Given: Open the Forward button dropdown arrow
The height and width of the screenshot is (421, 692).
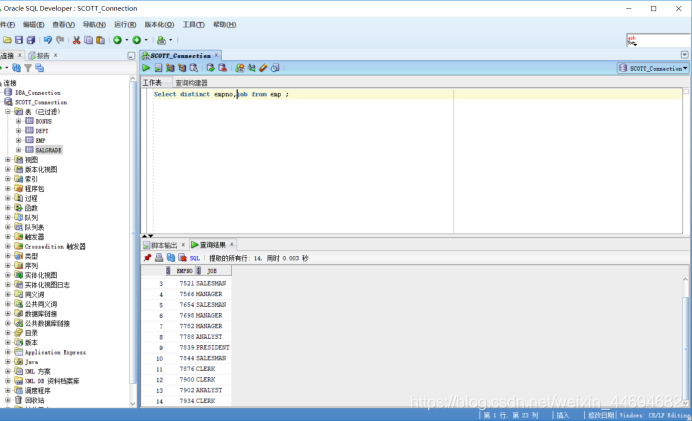Looking at the screenshot, I should coord(146,40).
